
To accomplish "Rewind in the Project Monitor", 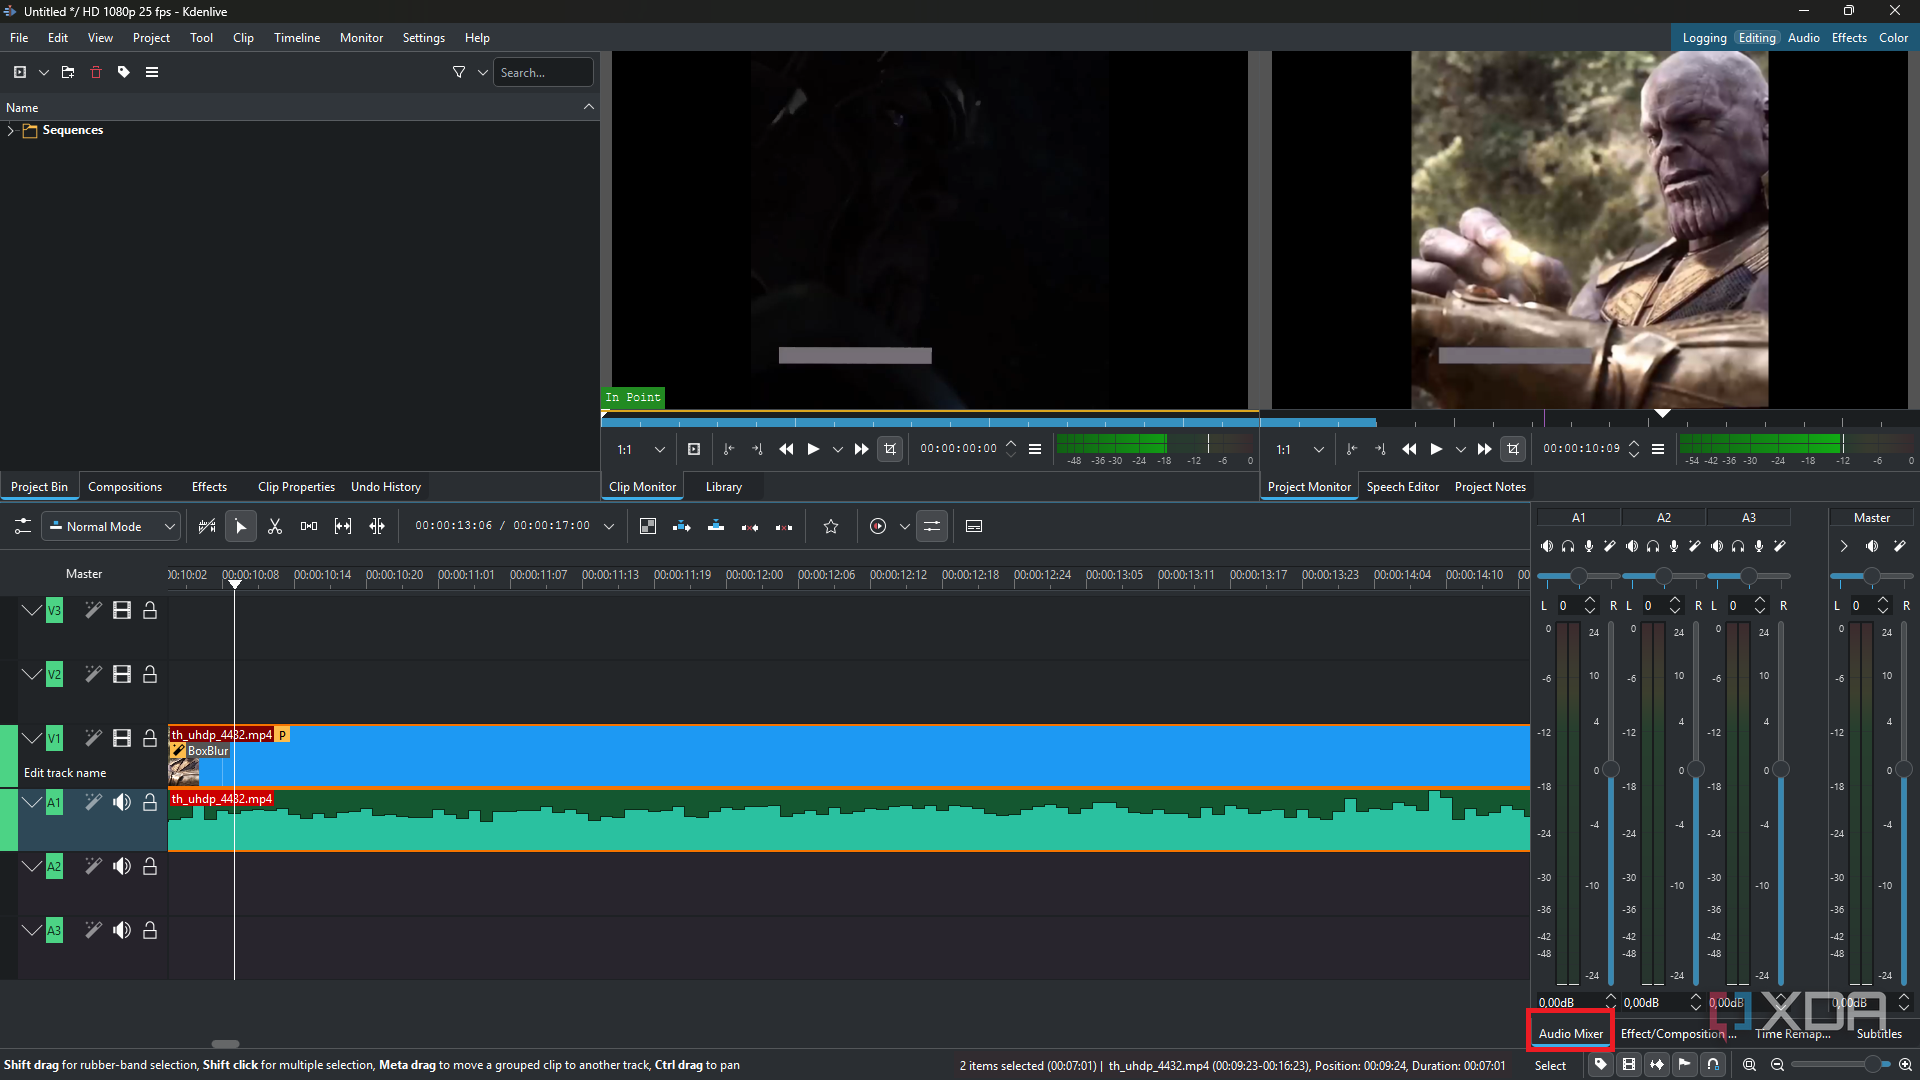I will 1409,449.
